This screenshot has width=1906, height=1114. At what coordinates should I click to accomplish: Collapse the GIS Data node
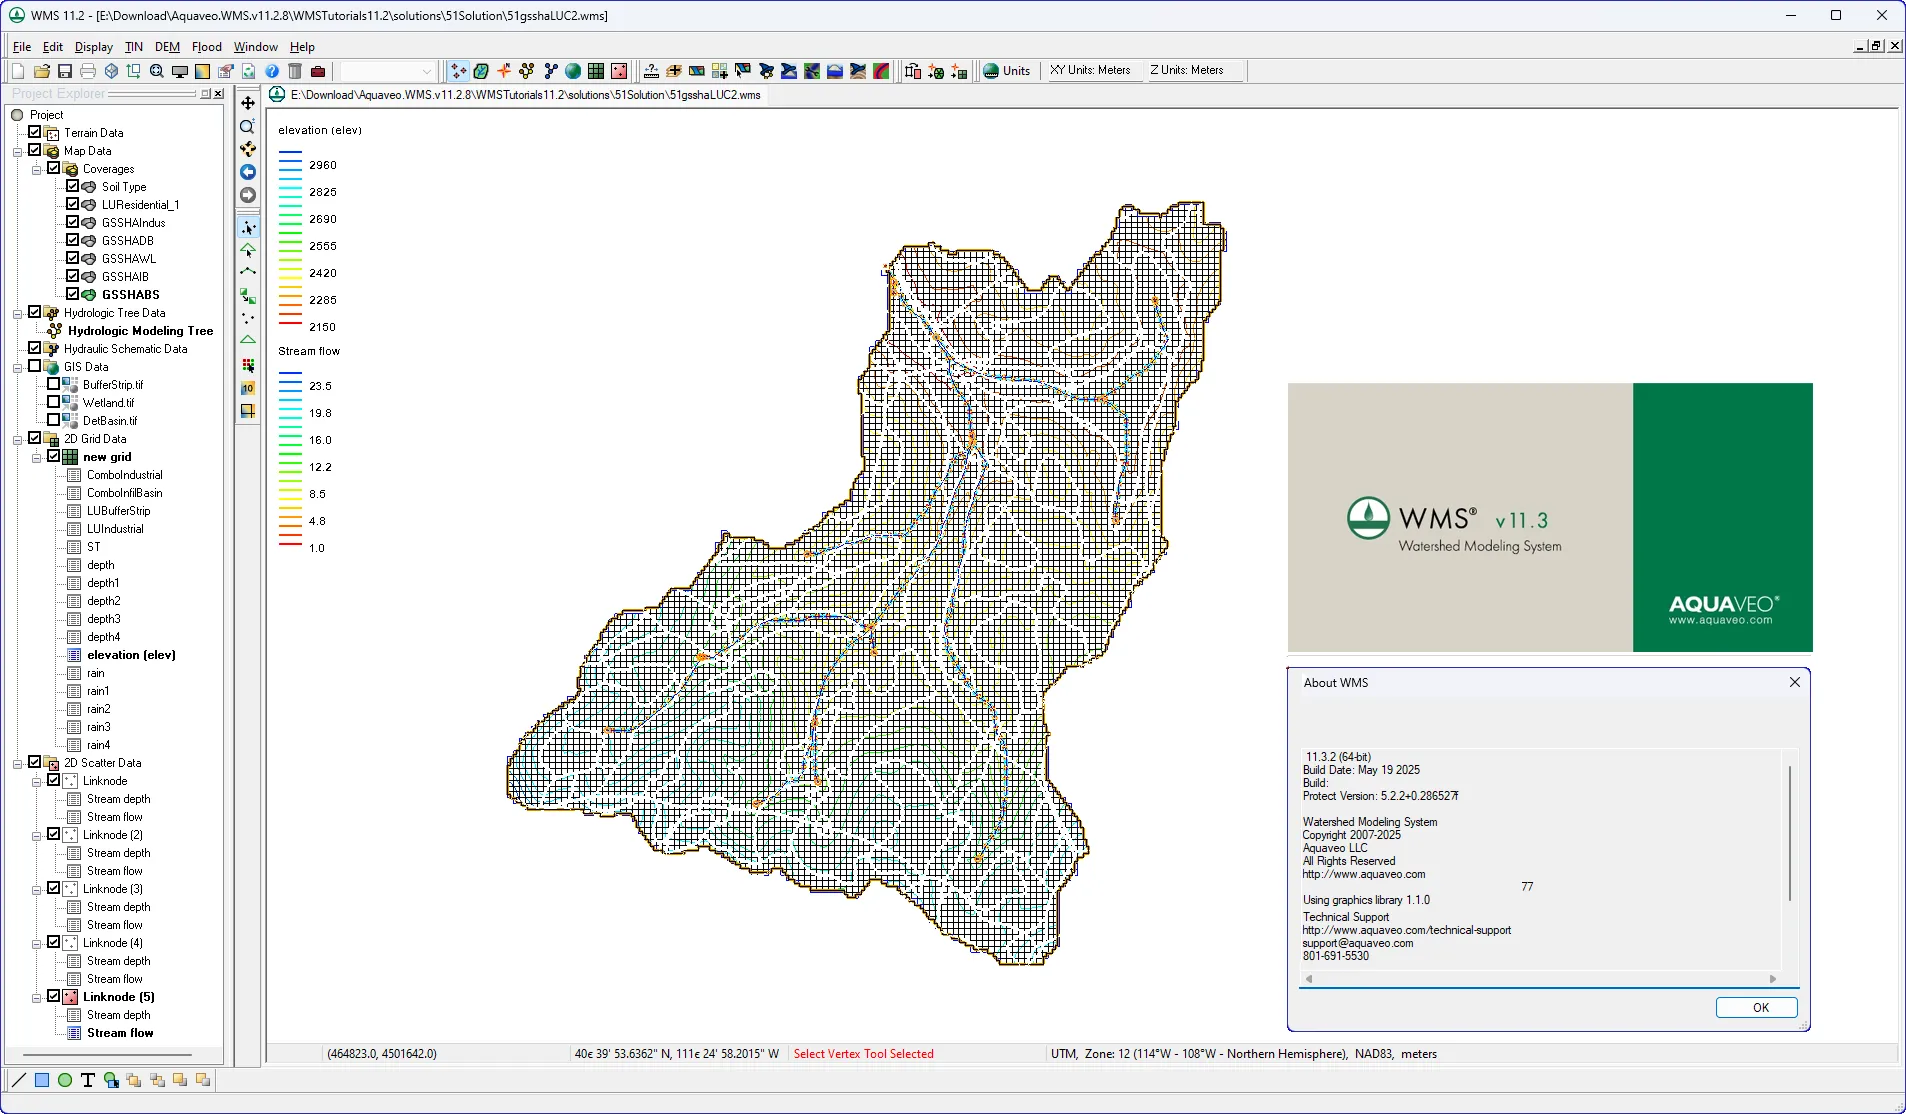point(18,367)
